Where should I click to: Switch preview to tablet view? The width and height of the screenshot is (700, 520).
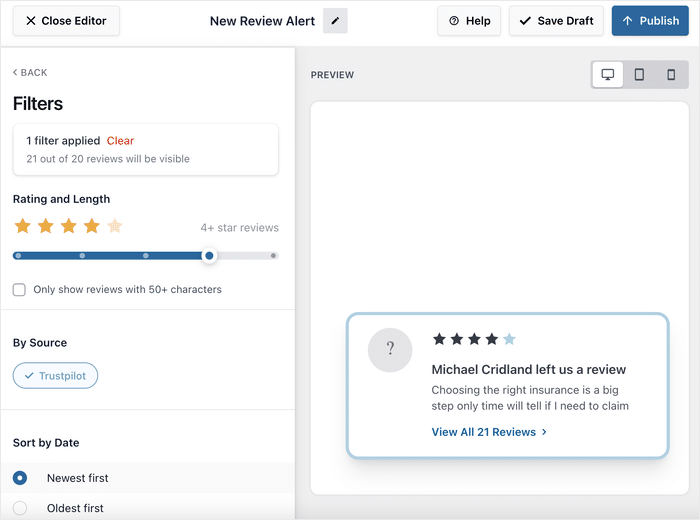(x=639, y=75)
